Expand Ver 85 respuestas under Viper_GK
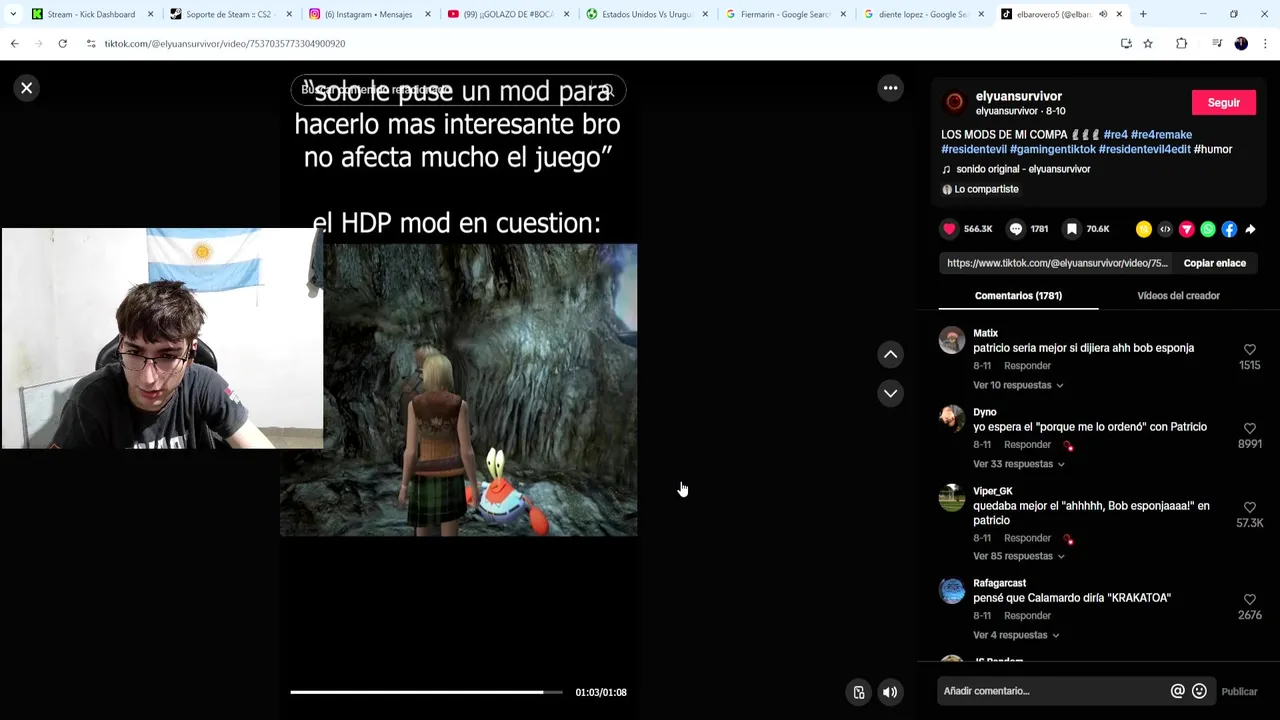 (x=1019, y=556)
